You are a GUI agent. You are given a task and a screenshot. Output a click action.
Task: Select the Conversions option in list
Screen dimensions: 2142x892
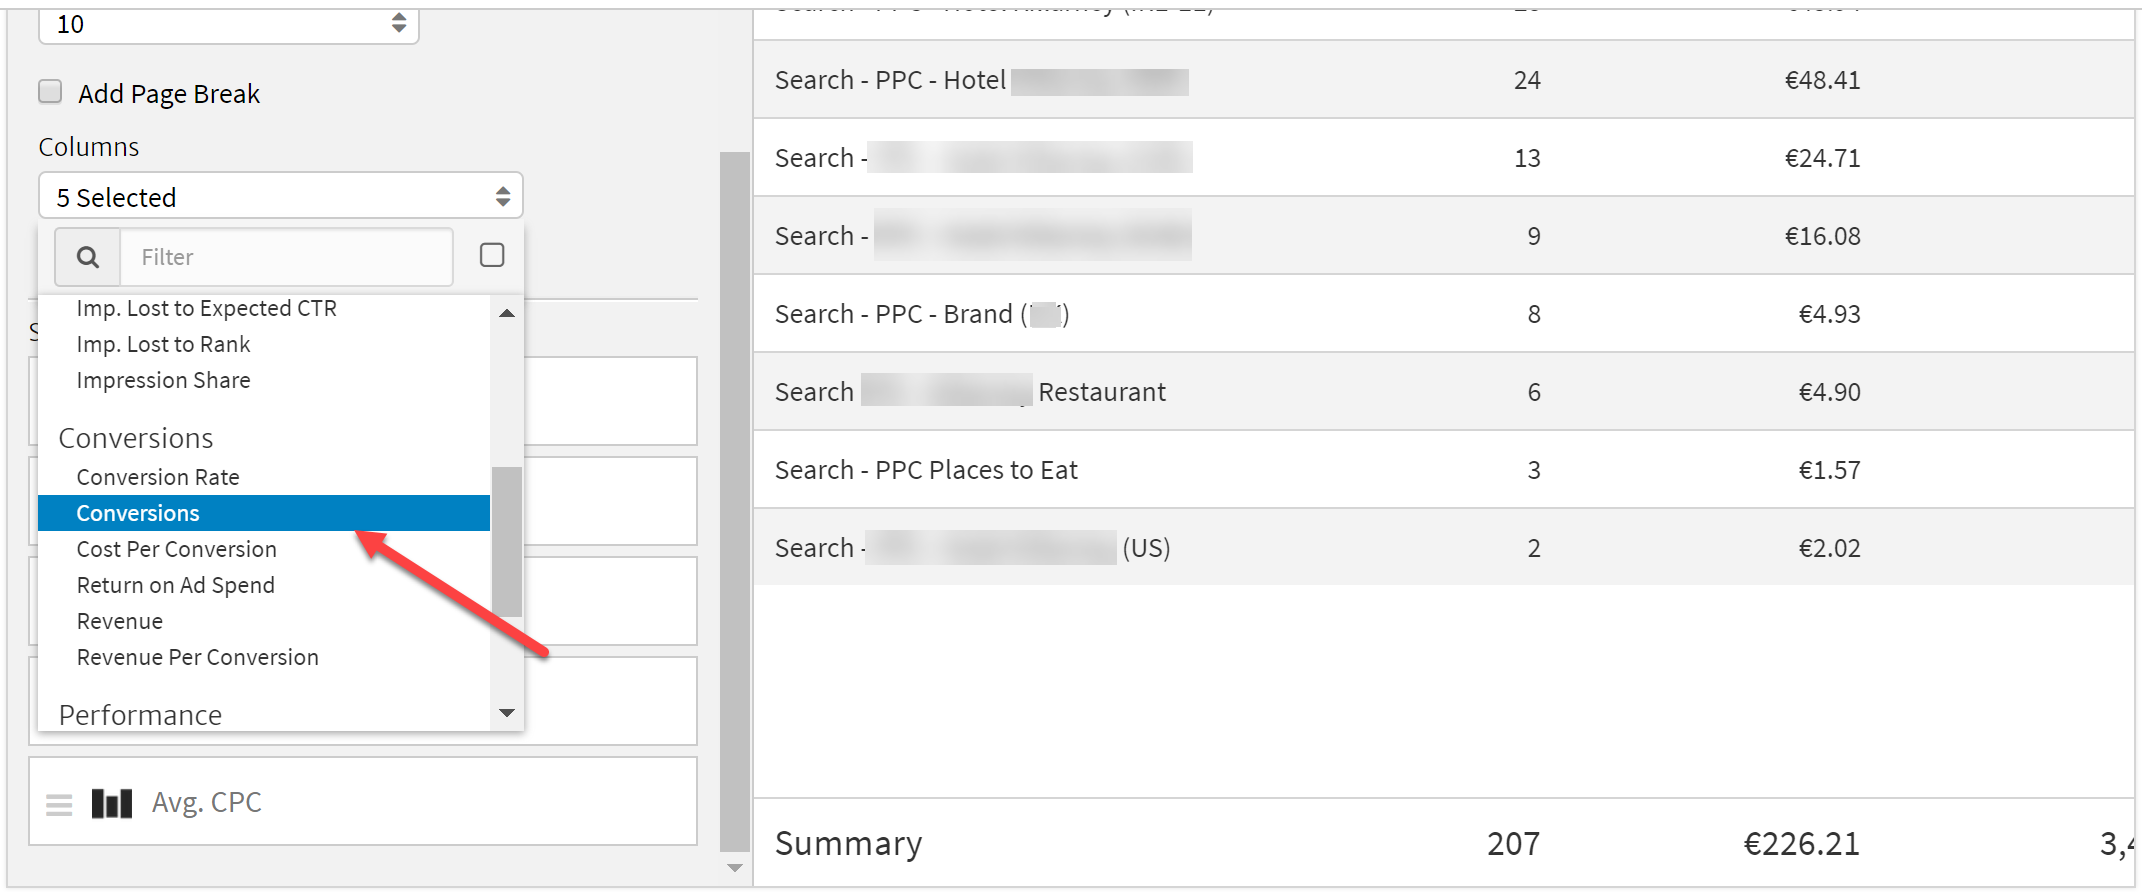point(138,513)
